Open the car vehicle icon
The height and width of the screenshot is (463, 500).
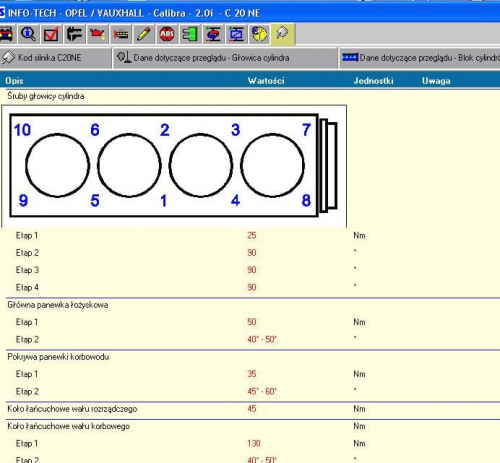point(7,34)
